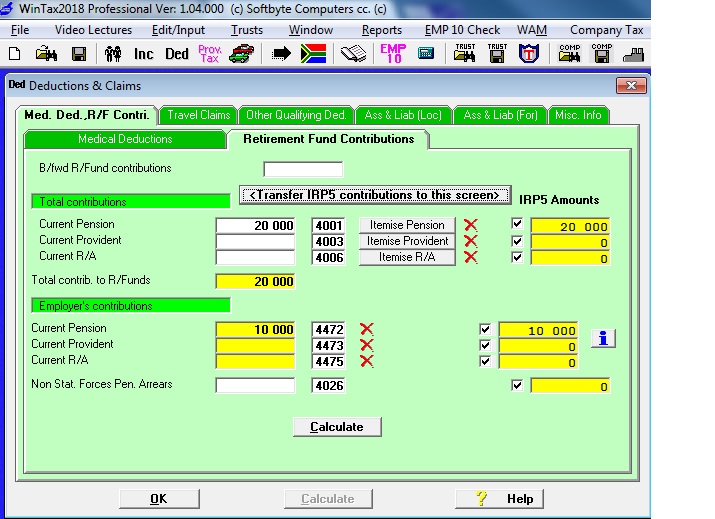This screenshot has width=715, height=519.
Task: Click the blue info icon beside employer amounts
Action: (603, 338)
